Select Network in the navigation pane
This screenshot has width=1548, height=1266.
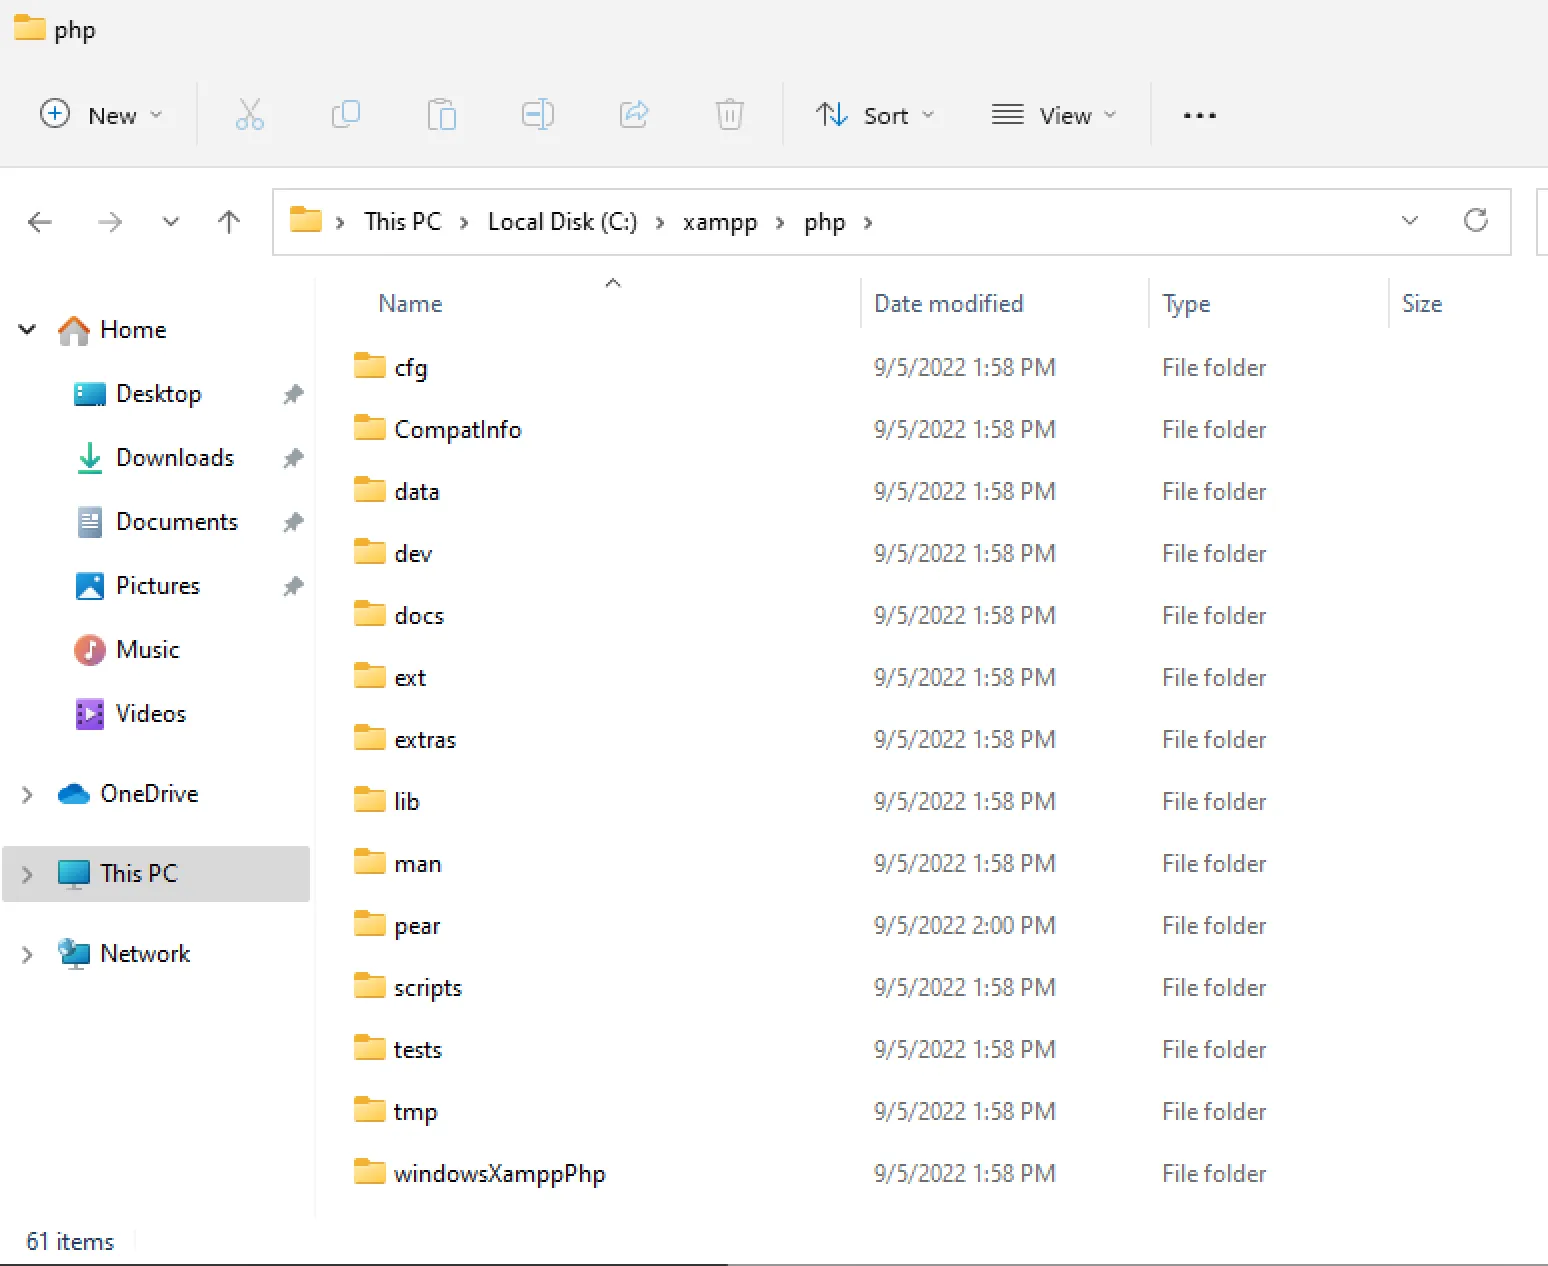[145, 954]
